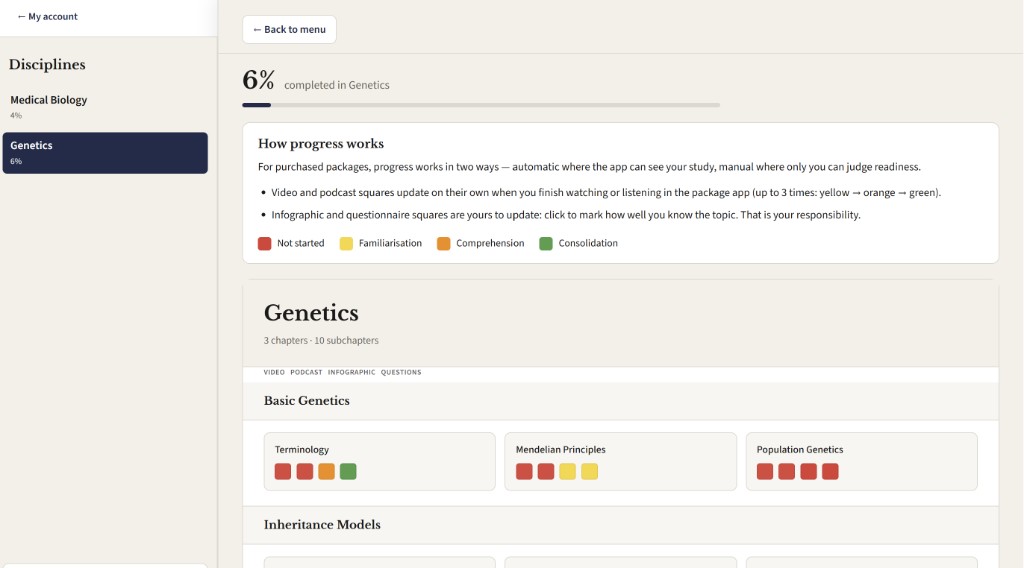The width and height of the screenshot is (1024, 568).
Task: Select Medical Biology discipline
Action: (105, 106)
